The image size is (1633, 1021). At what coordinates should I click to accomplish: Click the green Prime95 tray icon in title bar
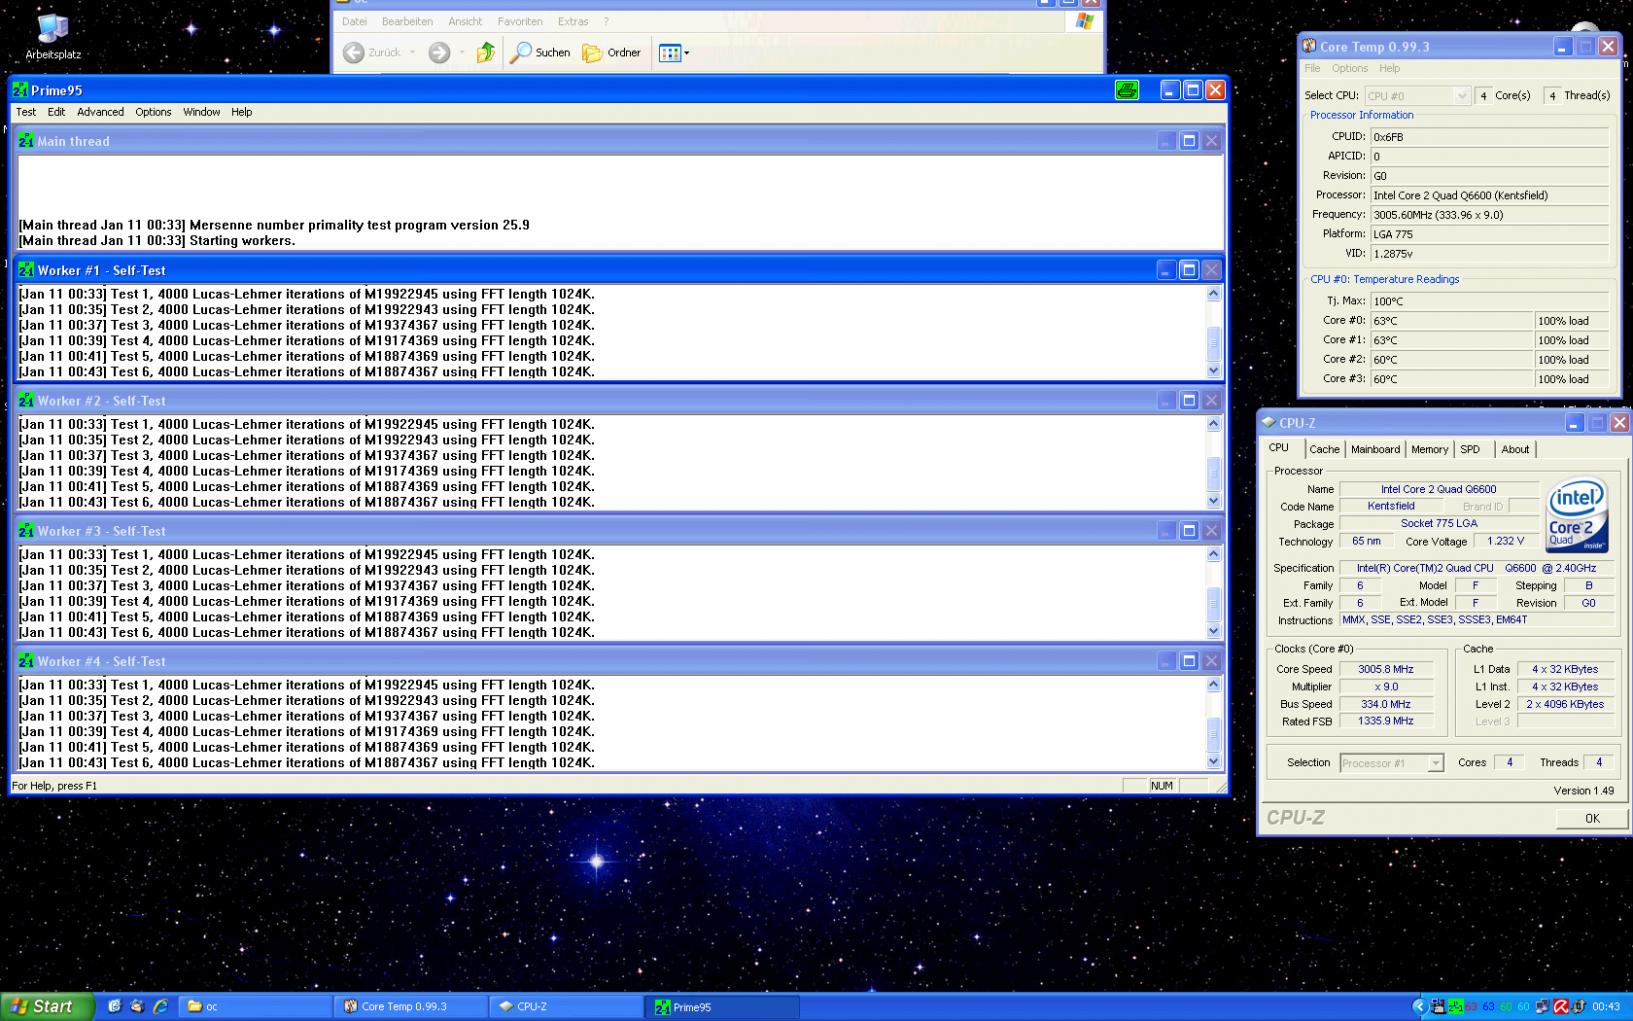pyautogui.click(x=1127, y=90)
